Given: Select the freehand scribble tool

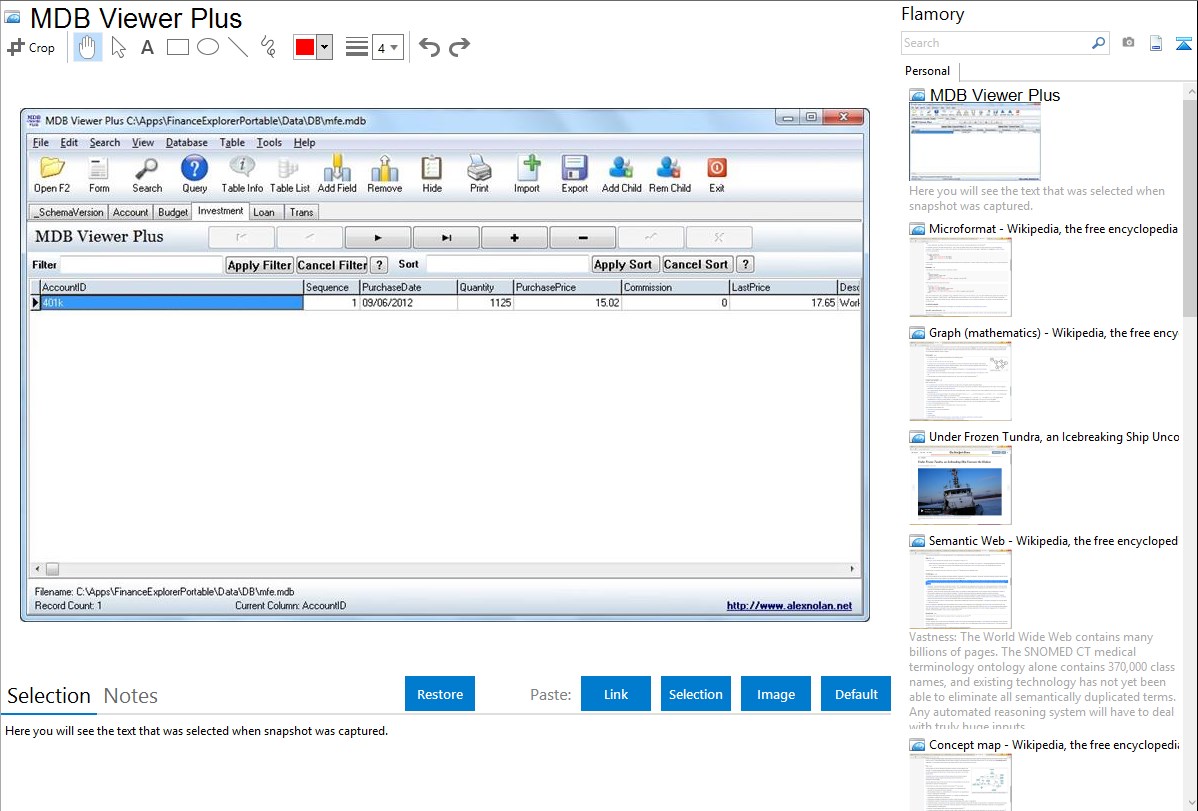Looking at the screenshot, I should 268,47.
